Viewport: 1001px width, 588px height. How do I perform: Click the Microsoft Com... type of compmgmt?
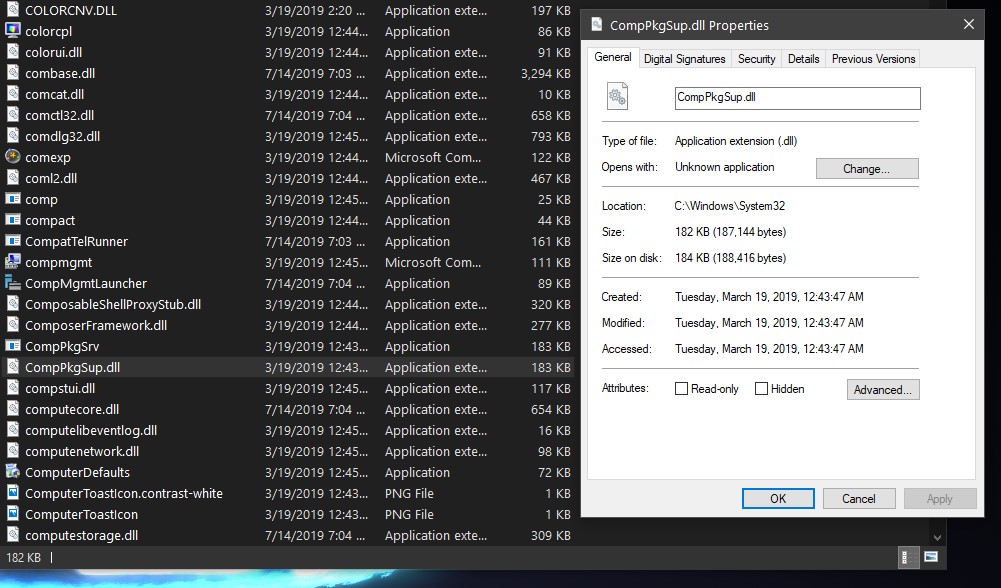pyautogui.click(x=433, y=262)
